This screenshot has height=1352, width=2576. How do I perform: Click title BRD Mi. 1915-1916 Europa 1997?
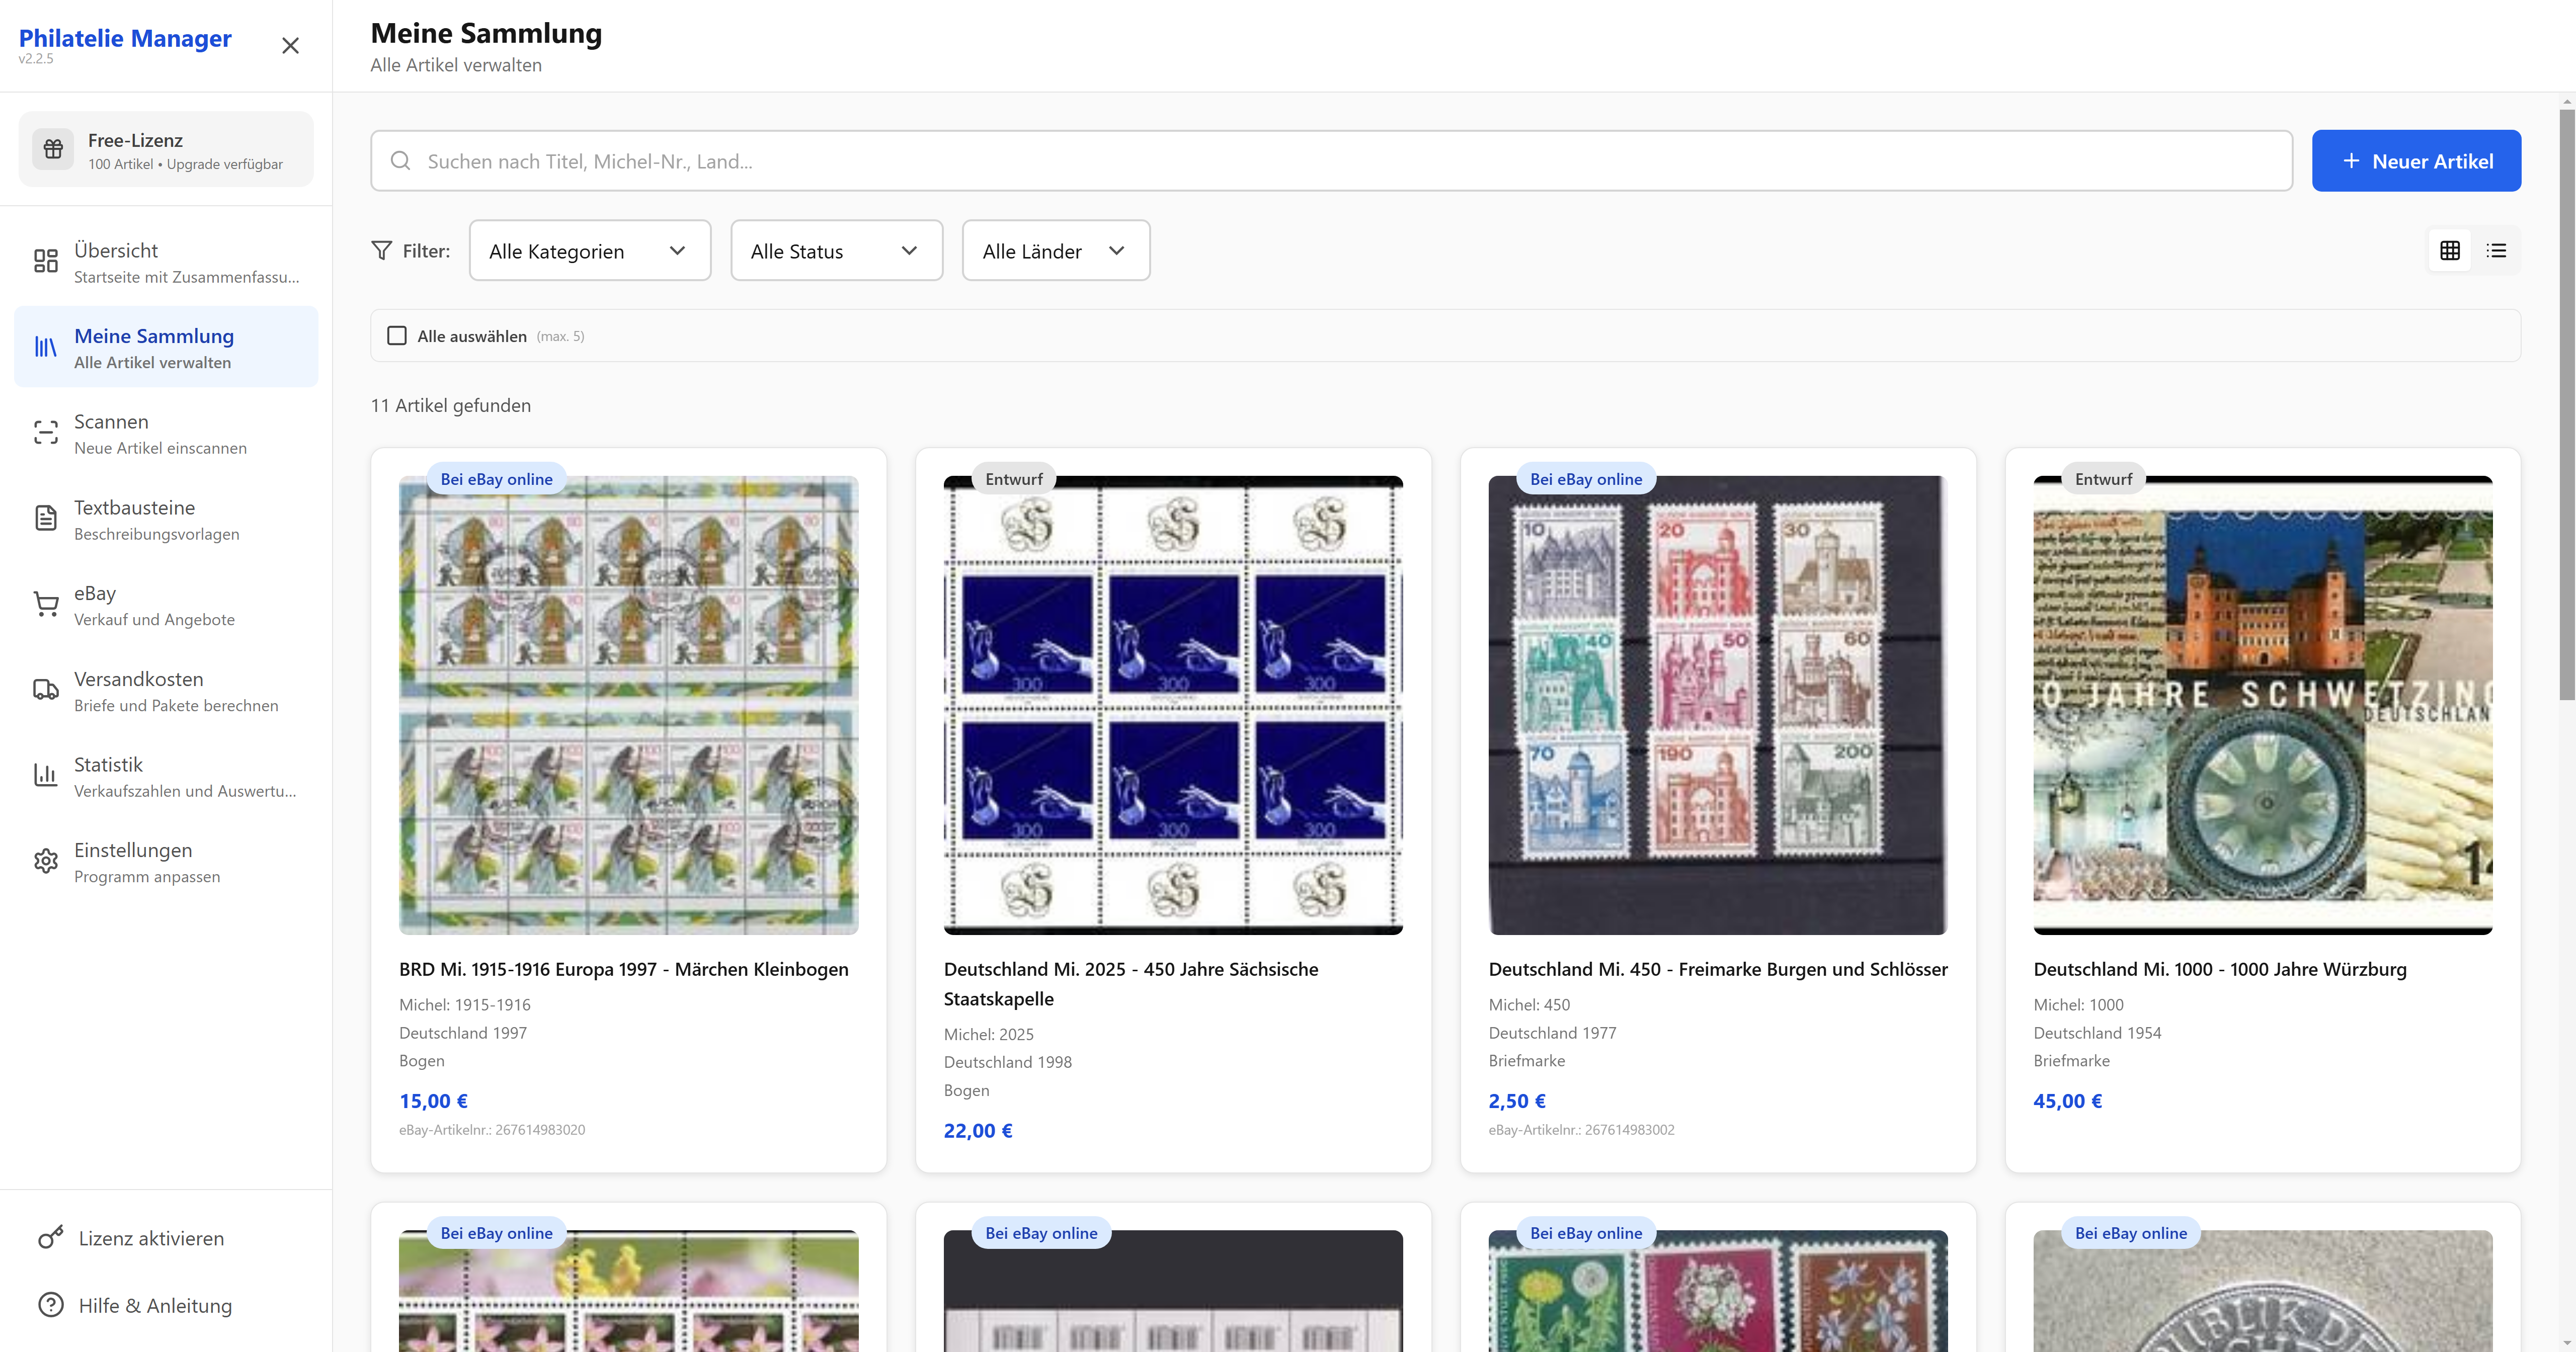click(x=624, y=969)
